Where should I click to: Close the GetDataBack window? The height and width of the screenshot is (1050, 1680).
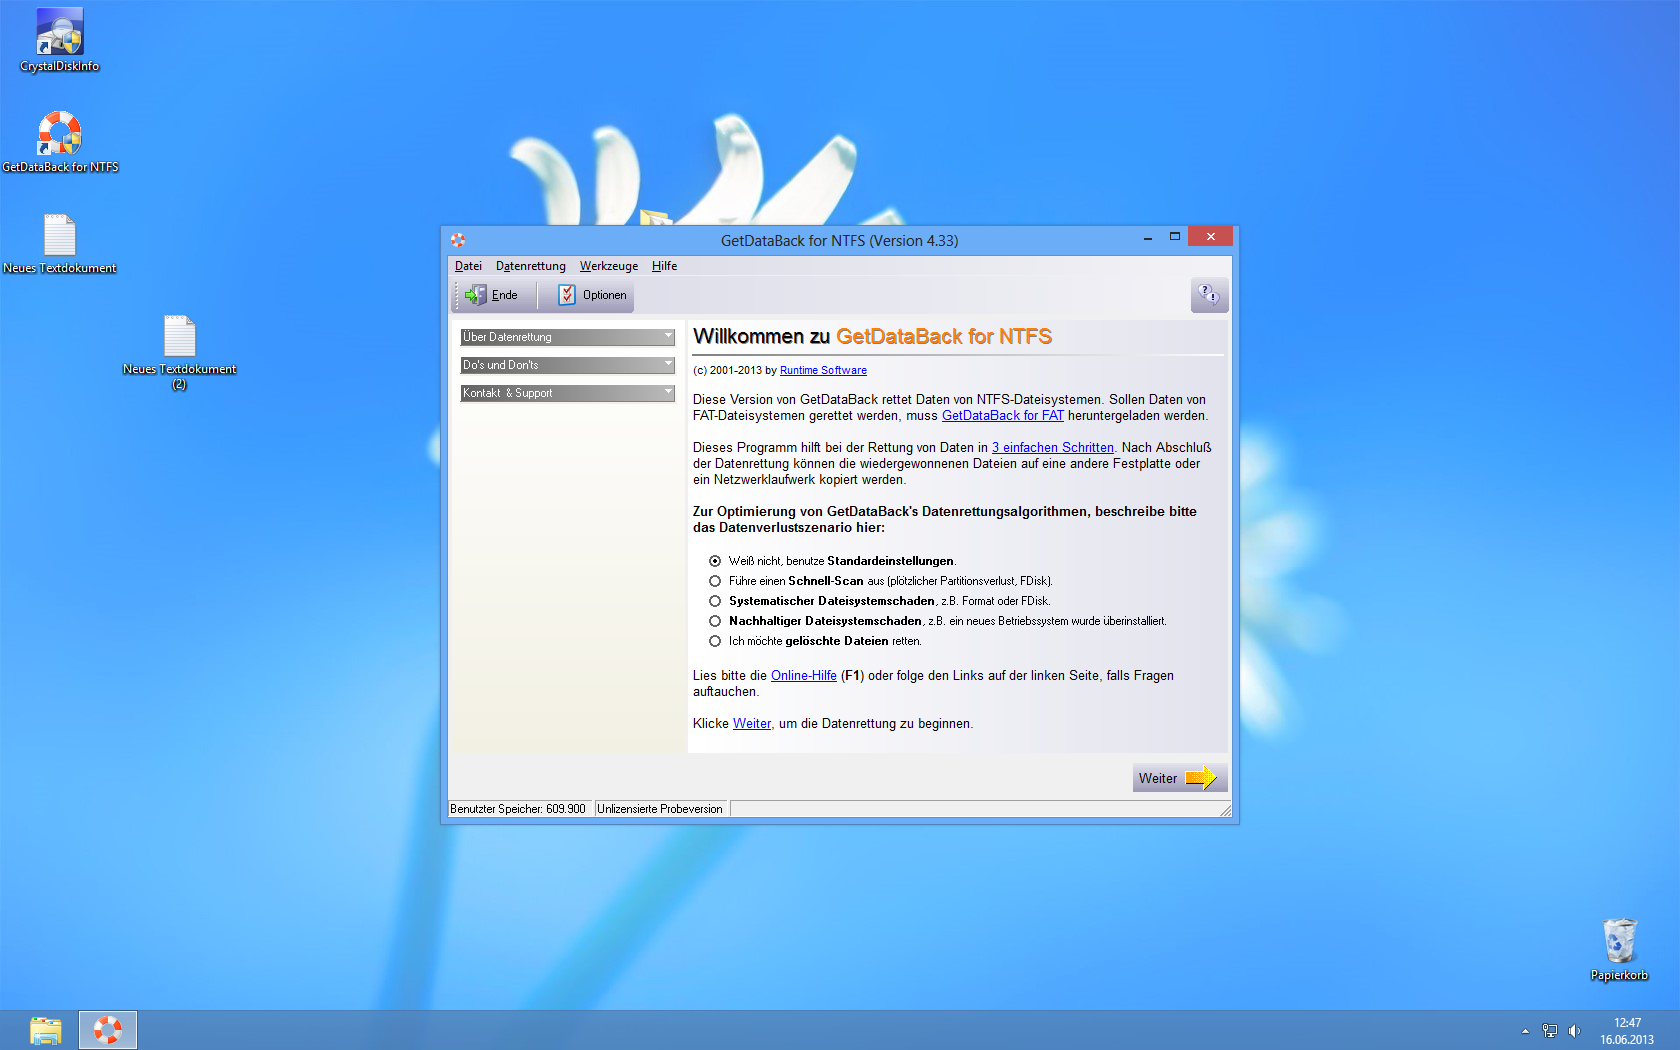pos(1211,237)
